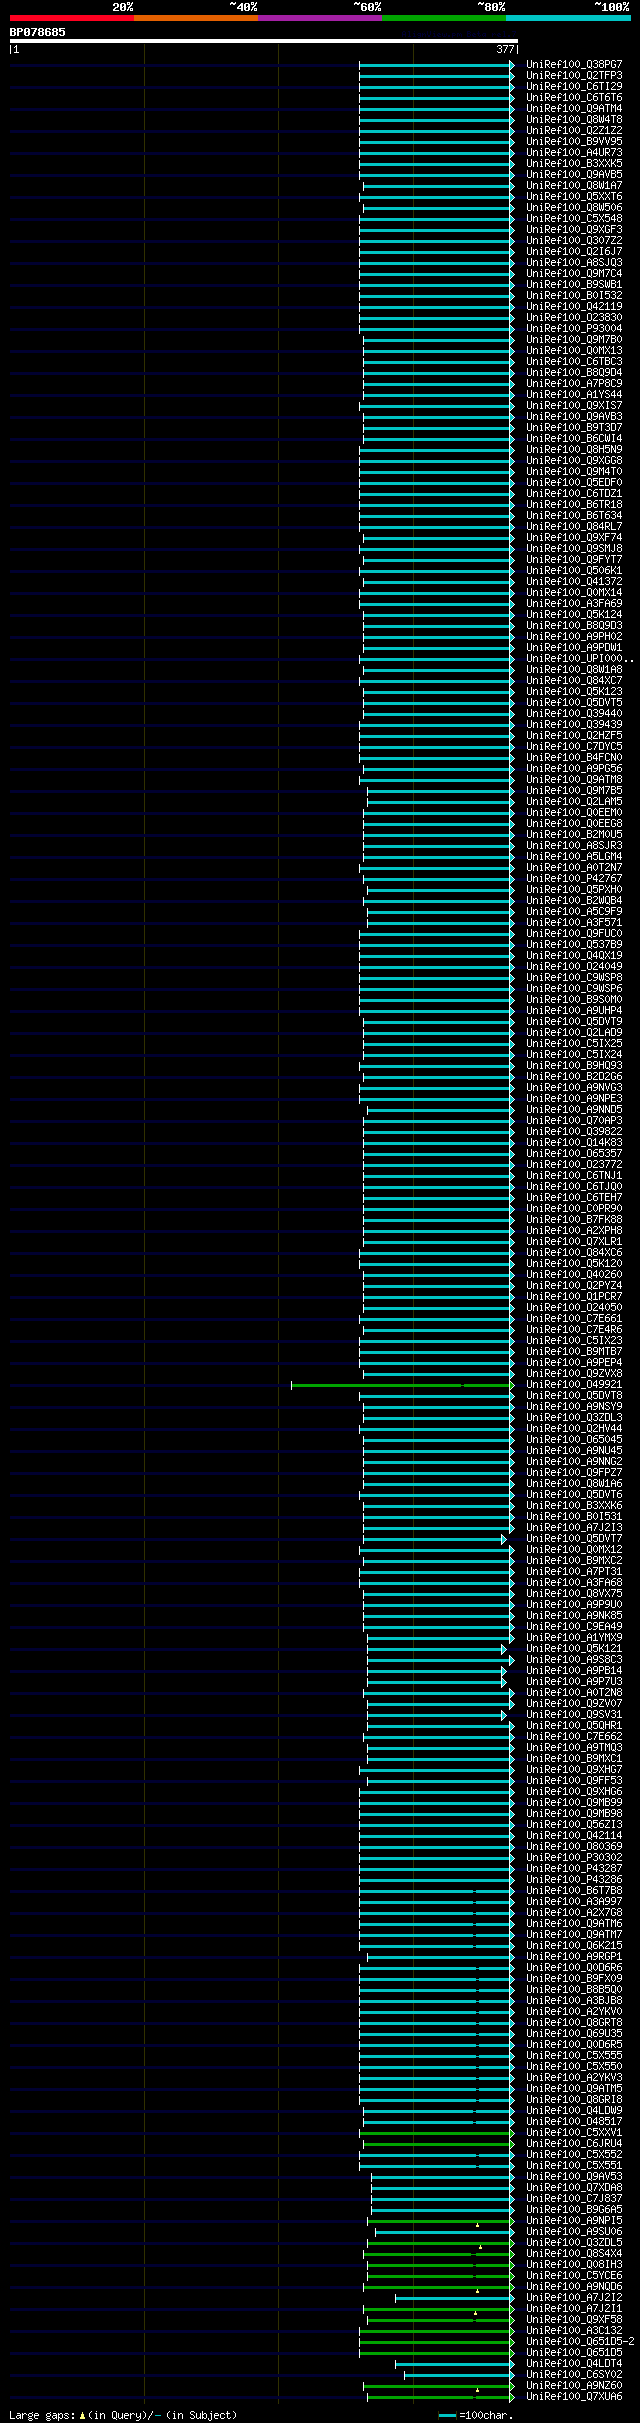Select the UniRef100_B3XXK6 label

click(574, 1506)
